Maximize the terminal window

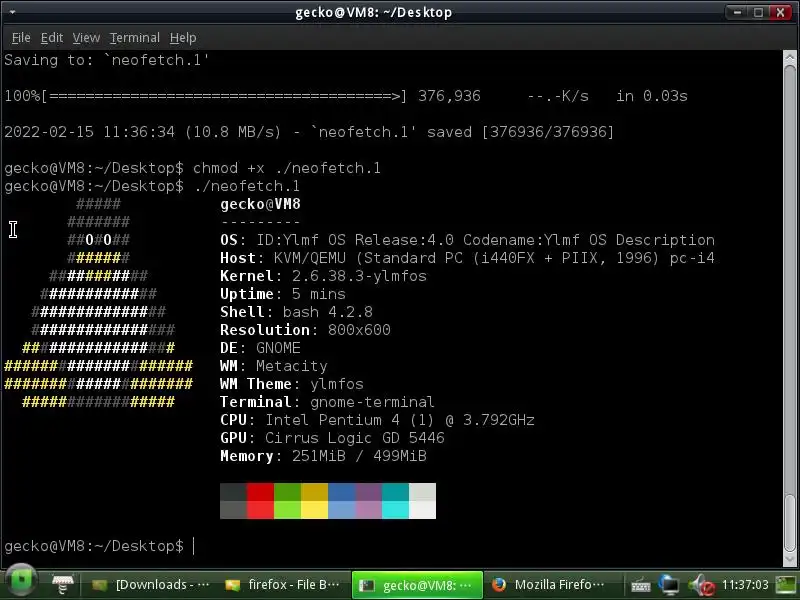pos(759,12)
